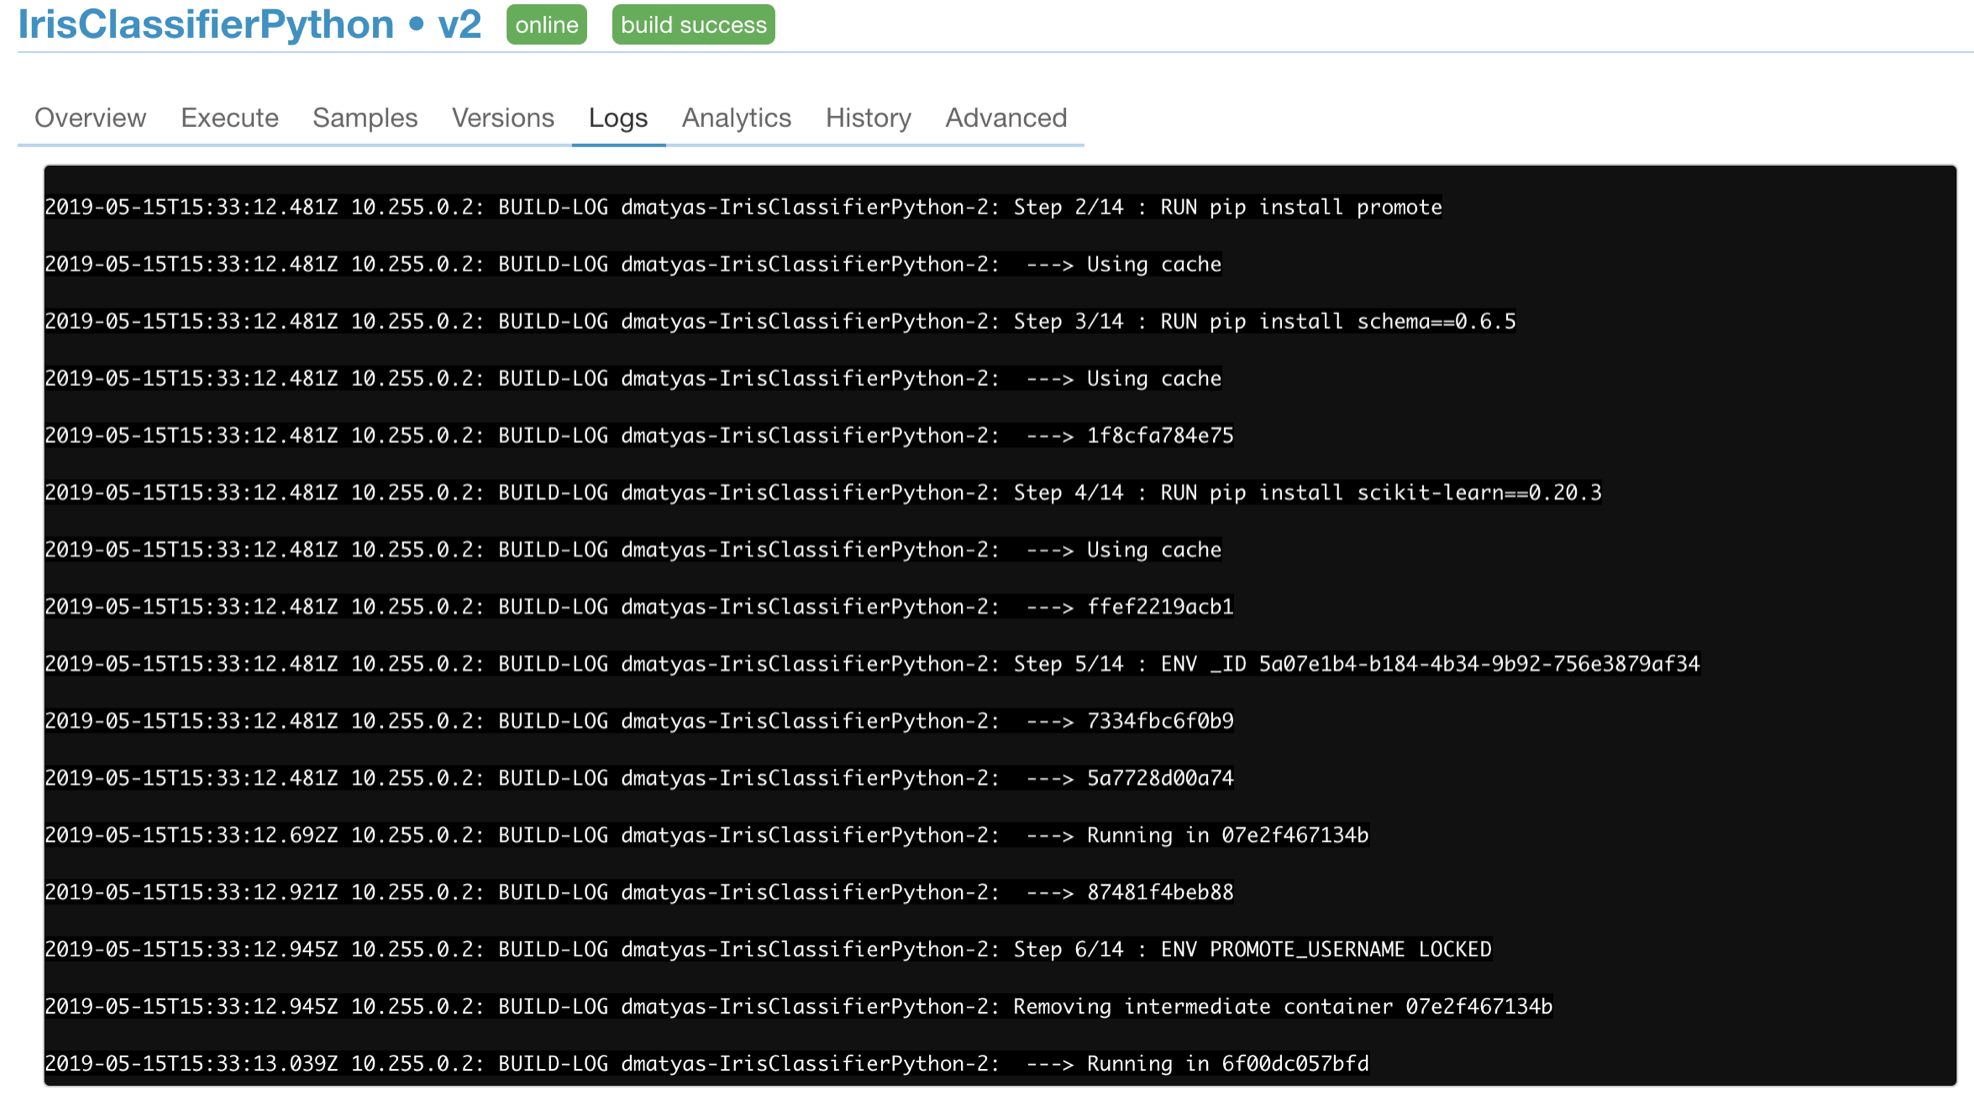View the Versions tab
The height and width of the screenshot is (1108, 1974).
[x=504, y=118]
